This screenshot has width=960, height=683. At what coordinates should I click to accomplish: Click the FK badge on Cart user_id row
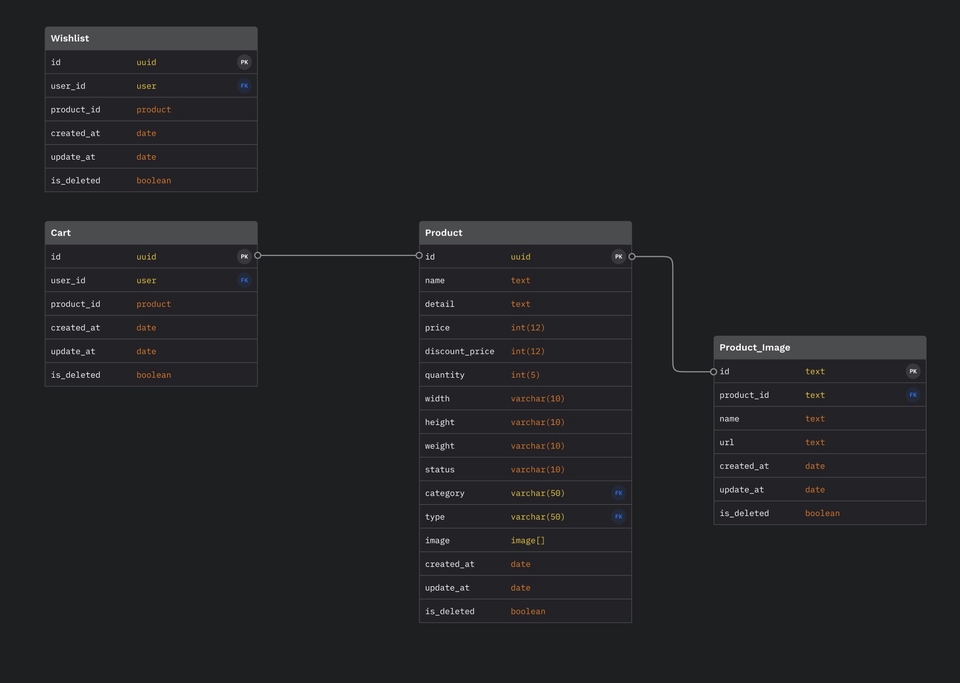coord(244,280)
